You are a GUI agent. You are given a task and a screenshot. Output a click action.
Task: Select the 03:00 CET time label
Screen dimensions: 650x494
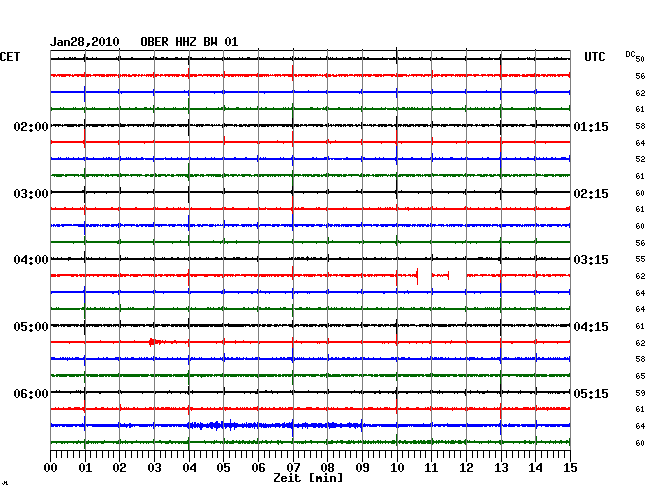[x=31, y=194]
